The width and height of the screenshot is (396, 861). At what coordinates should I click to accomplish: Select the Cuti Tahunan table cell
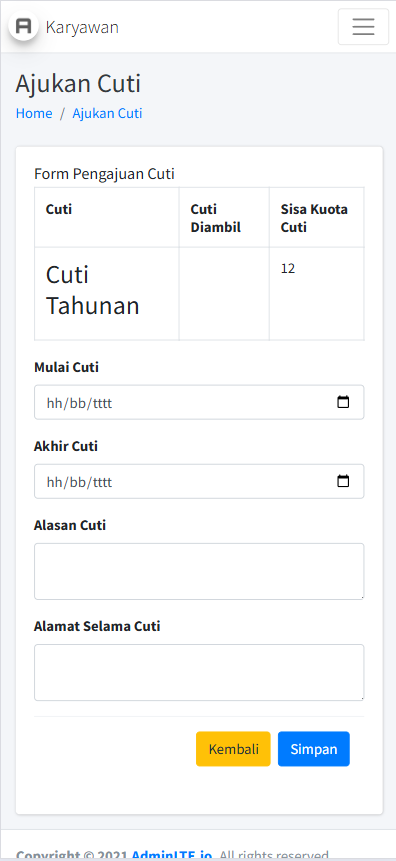coord(107,294)
